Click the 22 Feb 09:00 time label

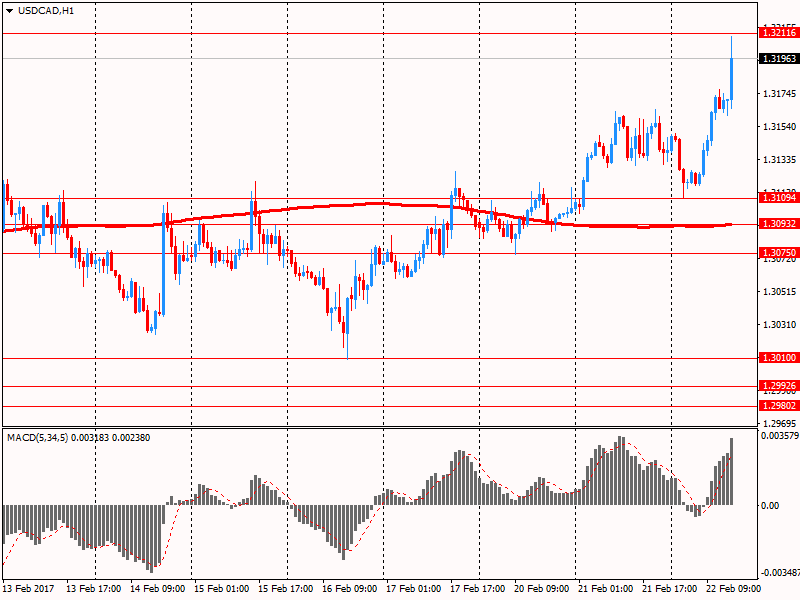pyautogui.click(x=733, y=588)
